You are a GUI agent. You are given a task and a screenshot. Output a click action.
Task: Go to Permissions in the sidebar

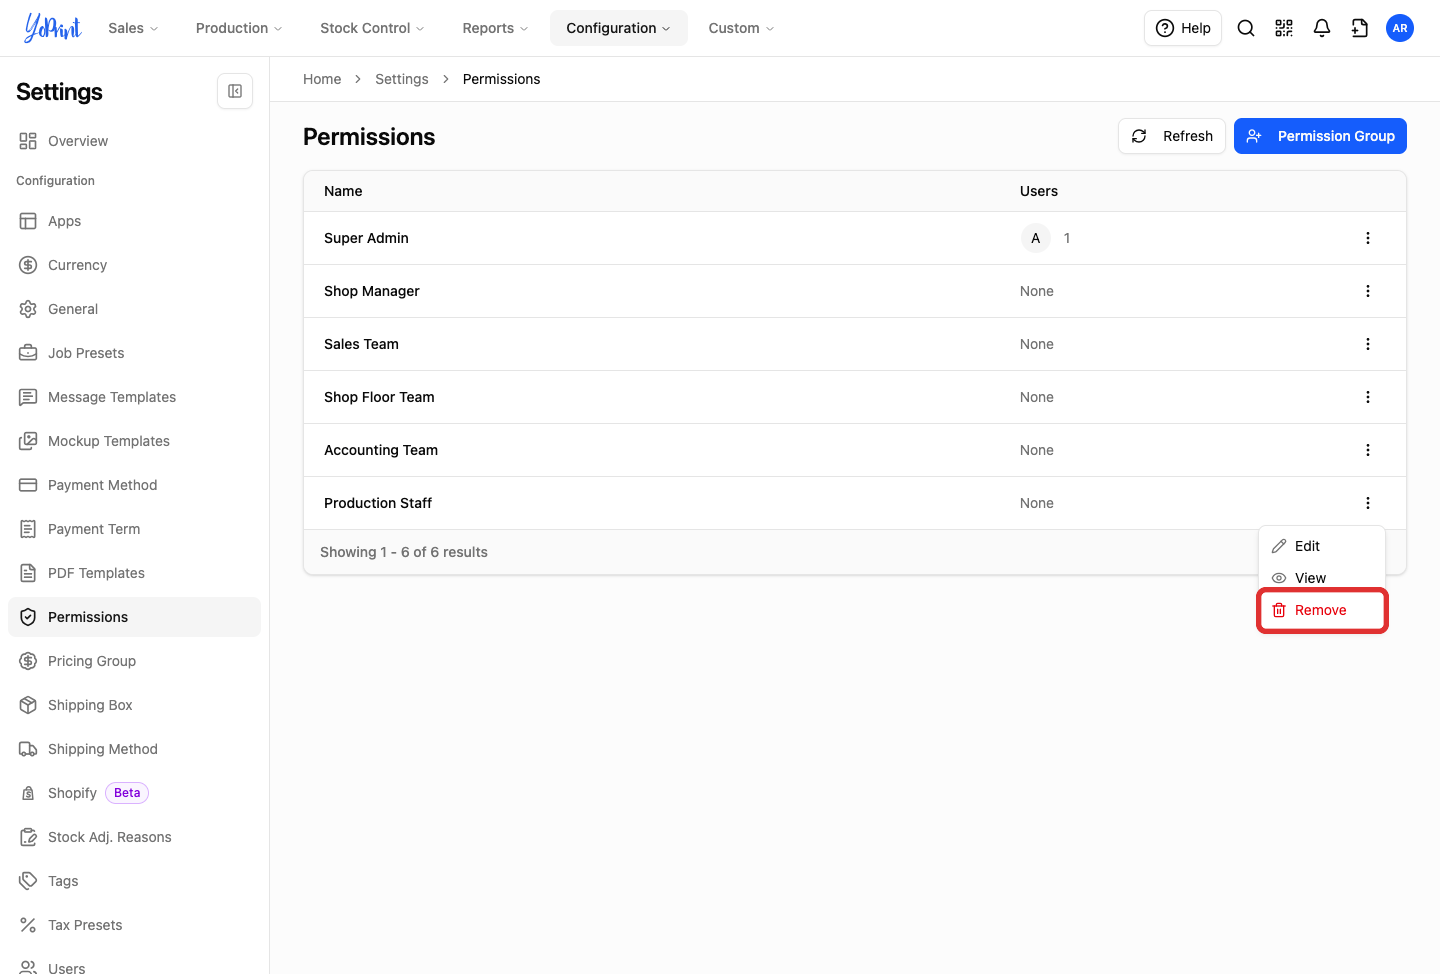(x=134, y=617)
